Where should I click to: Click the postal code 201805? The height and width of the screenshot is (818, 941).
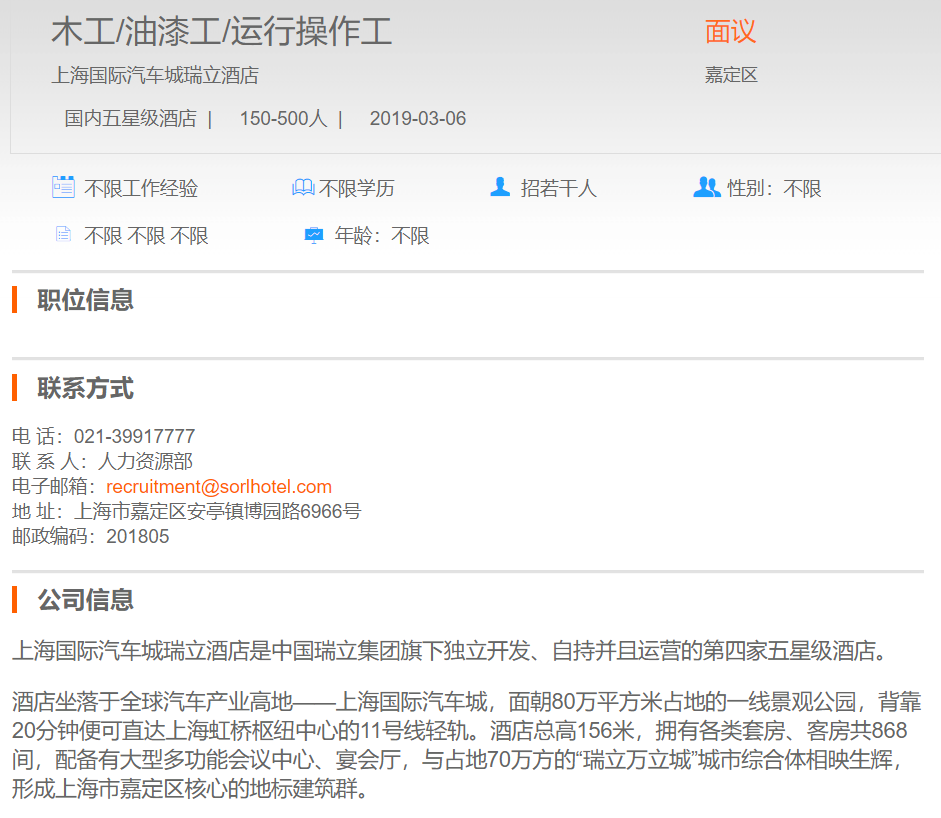point(138,536)
